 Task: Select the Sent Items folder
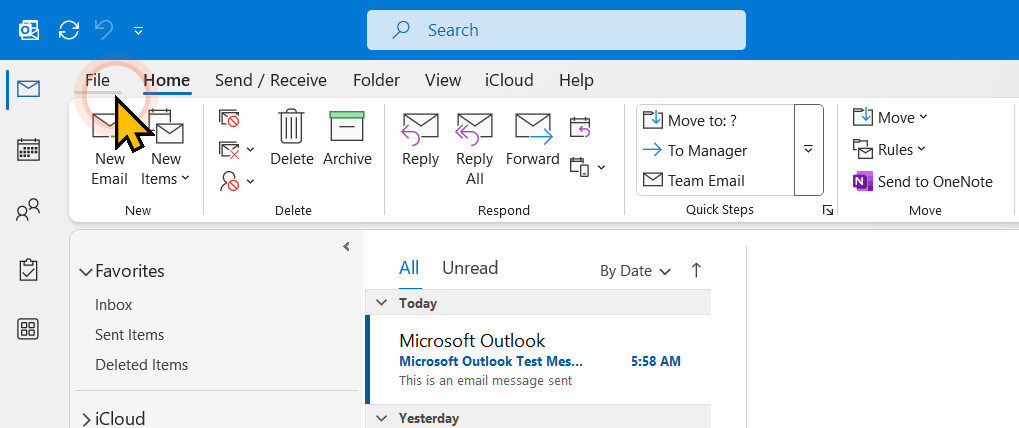129,335
